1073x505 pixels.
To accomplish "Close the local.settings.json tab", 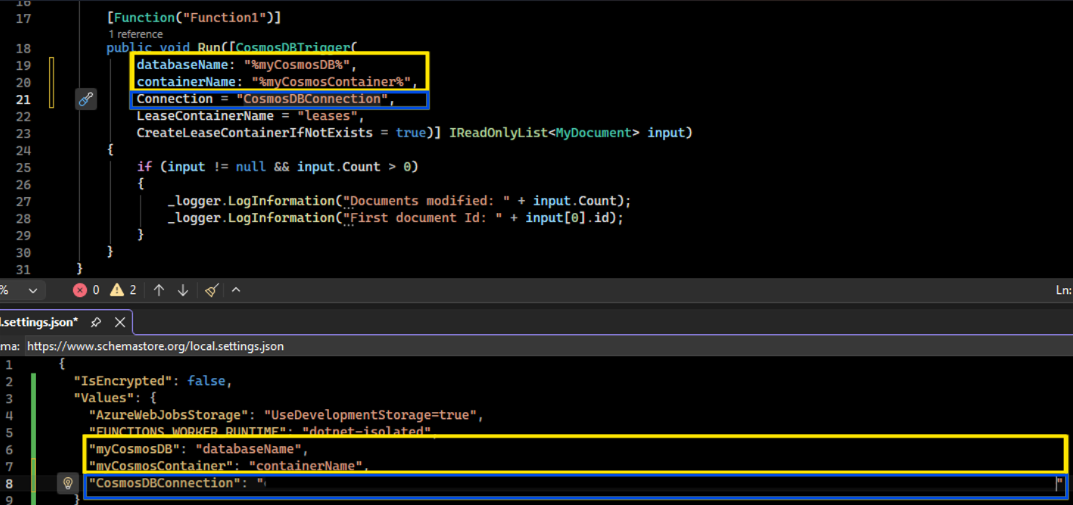I will point(119,323).
